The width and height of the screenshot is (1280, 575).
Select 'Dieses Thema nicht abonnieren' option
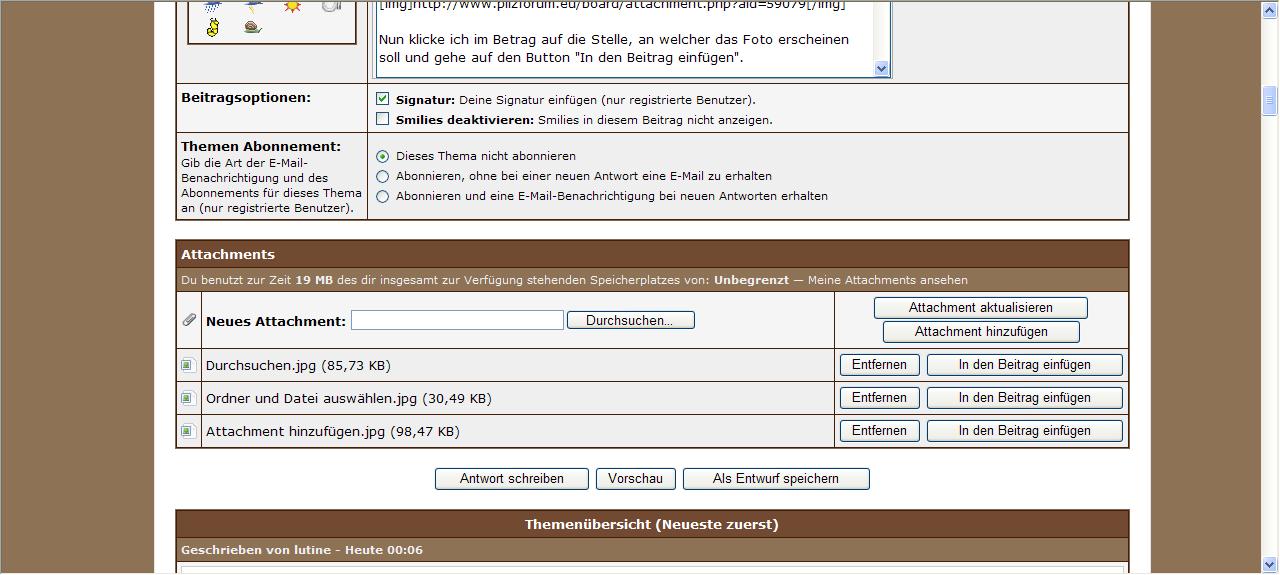[383, 157]
